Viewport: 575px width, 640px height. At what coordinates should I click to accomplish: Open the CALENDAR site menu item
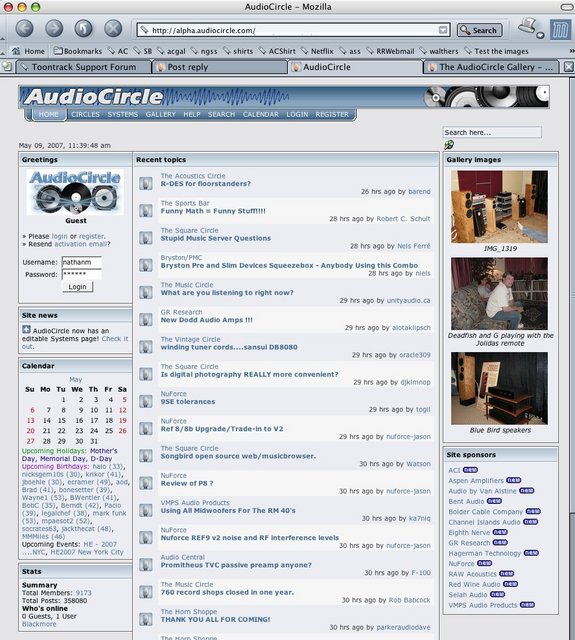[x=261, y=114]
